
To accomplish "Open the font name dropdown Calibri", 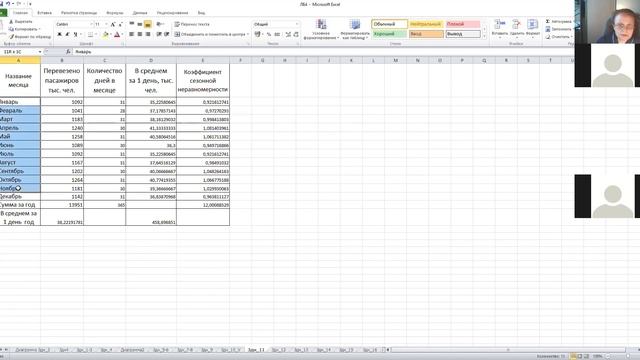I will [91, 24].
